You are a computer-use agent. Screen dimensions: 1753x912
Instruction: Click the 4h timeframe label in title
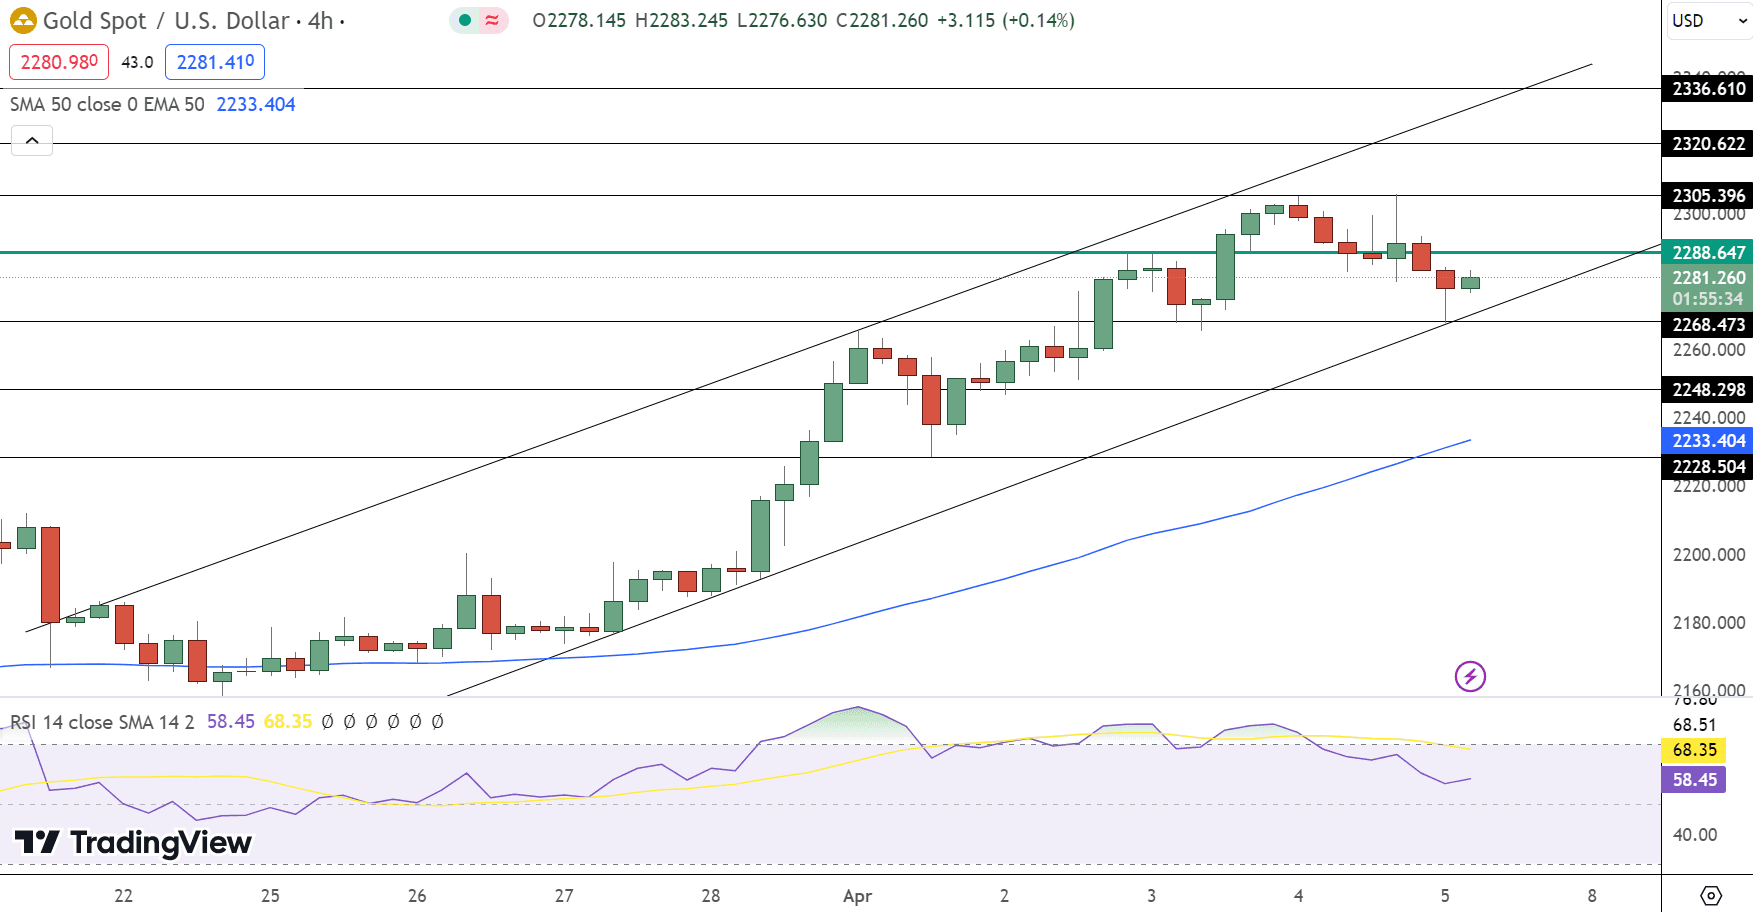click(x=320, y=20)
